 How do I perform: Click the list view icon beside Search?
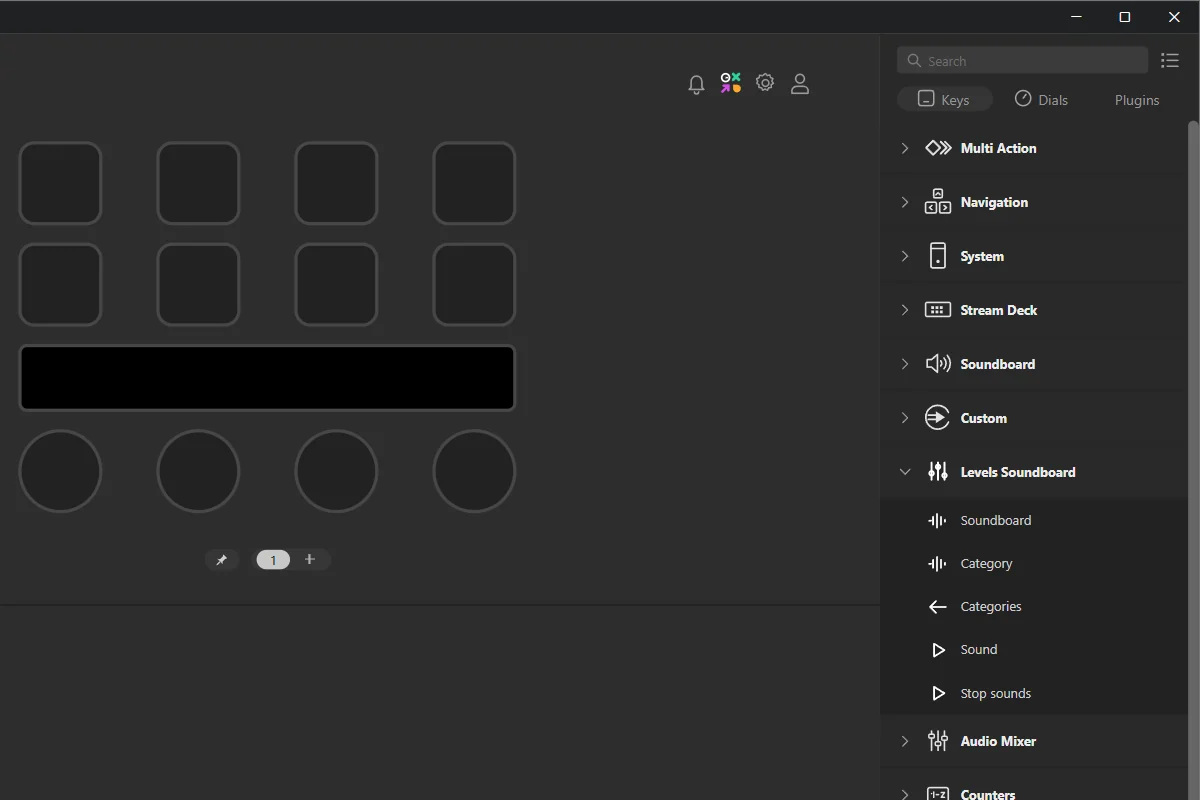[1170, 61]
